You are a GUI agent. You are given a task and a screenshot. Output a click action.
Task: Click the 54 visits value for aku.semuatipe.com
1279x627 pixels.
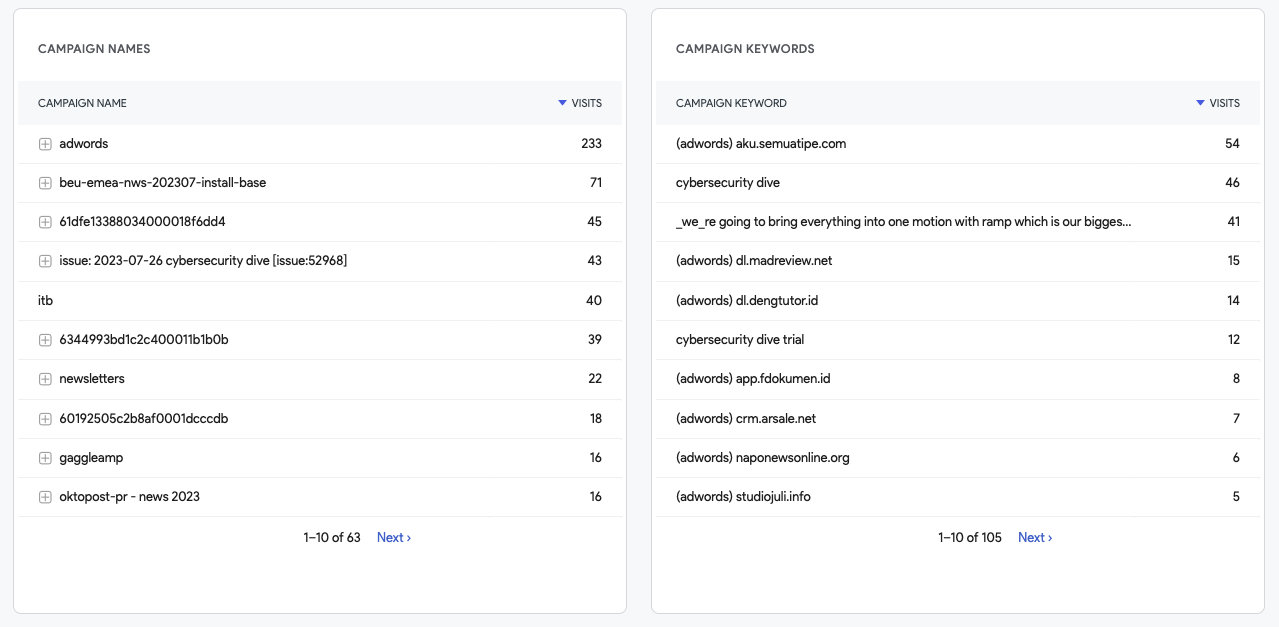[1232, 144]
